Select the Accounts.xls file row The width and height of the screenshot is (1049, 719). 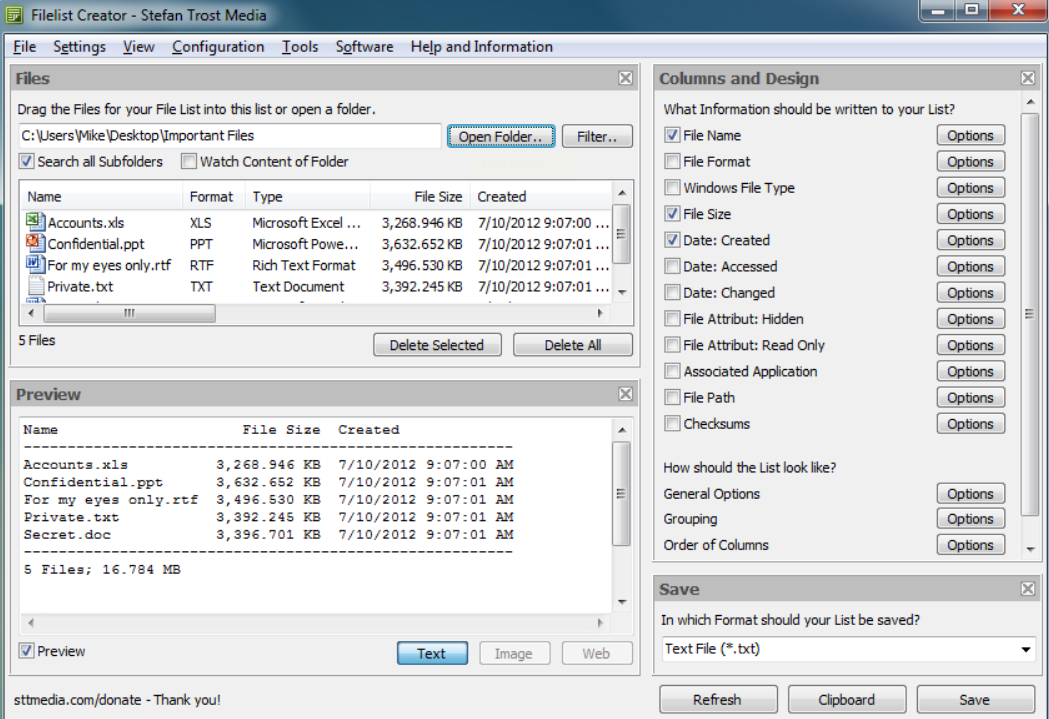316,222
